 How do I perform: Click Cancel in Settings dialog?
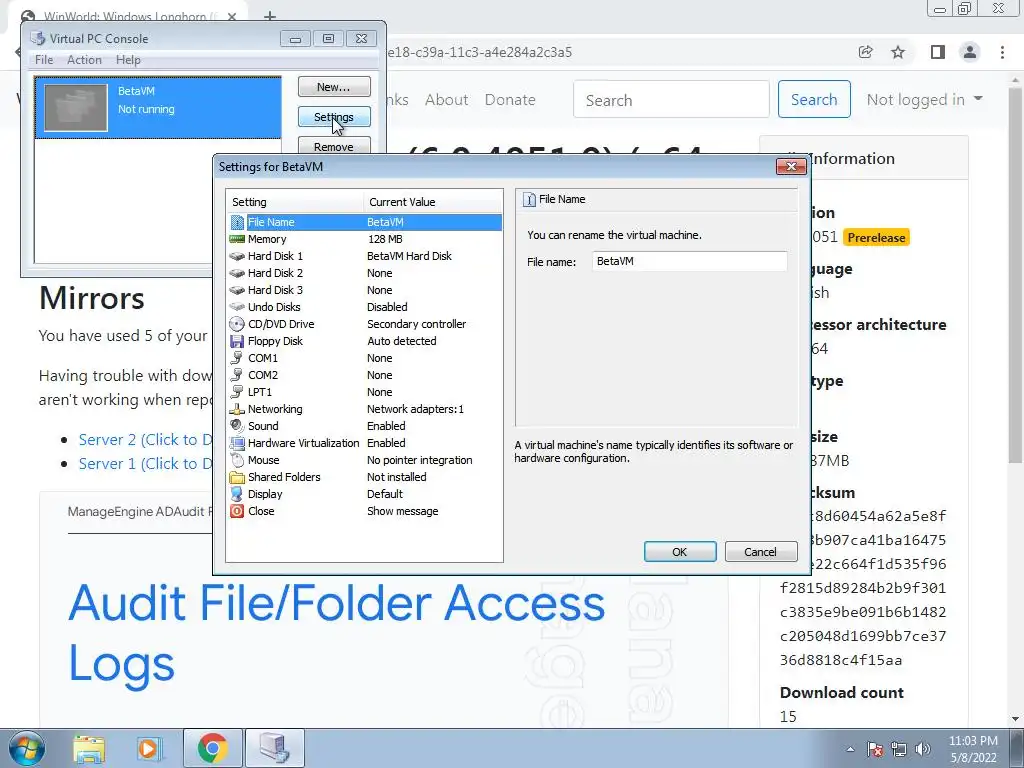(761, 552)
